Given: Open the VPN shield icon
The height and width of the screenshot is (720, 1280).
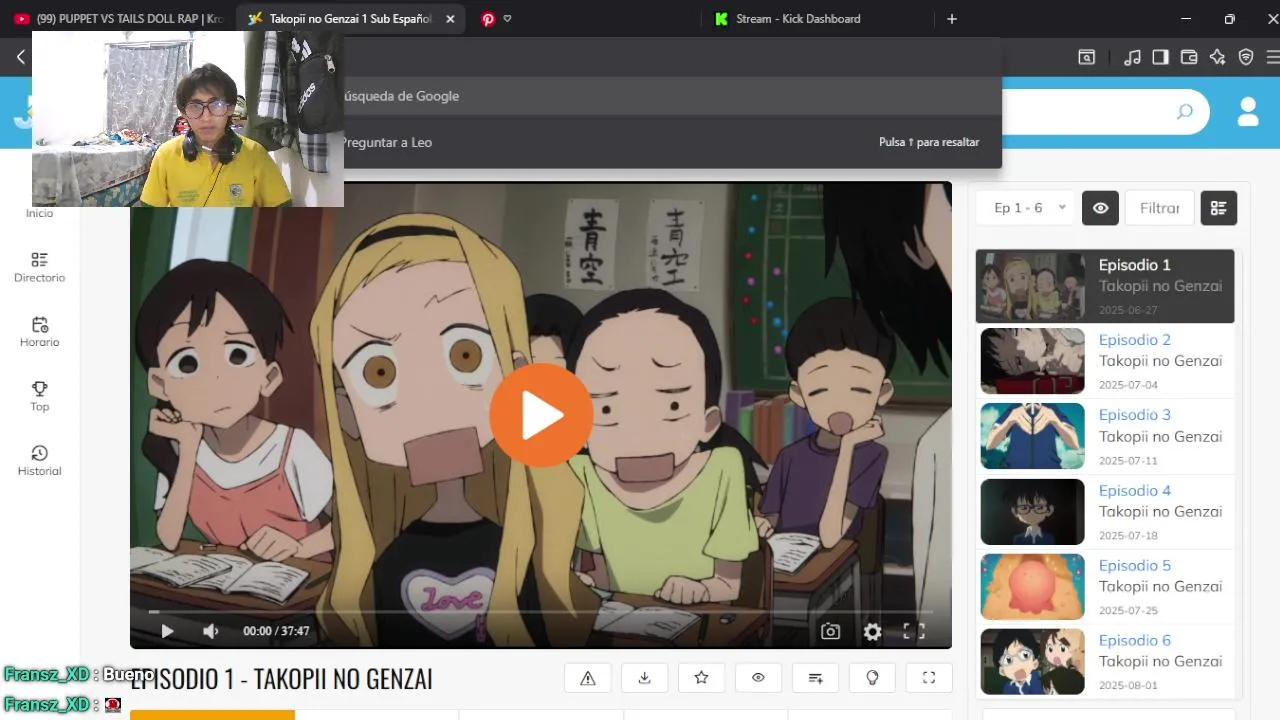Looking at the screenshot, I should [1246, 57].
